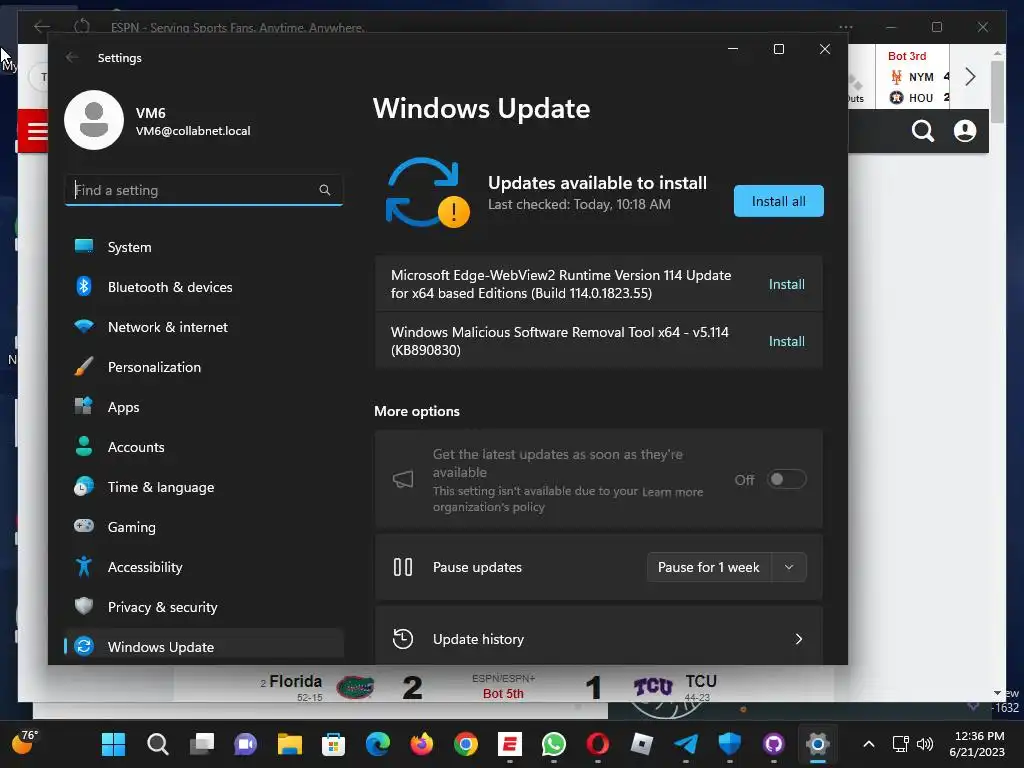The width and height of the screenshot is (1024, 768).
Task: Open weather widget showing 76°
Action: tap(25, 743)
